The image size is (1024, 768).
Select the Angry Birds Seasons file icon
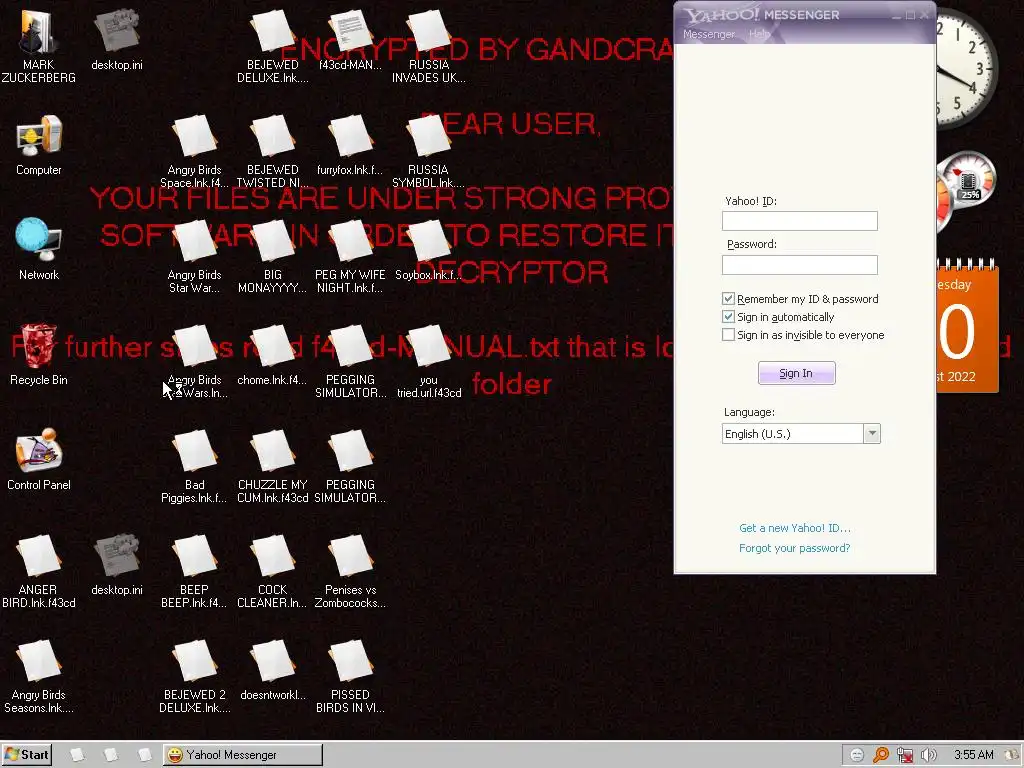(x=39, y=677)
